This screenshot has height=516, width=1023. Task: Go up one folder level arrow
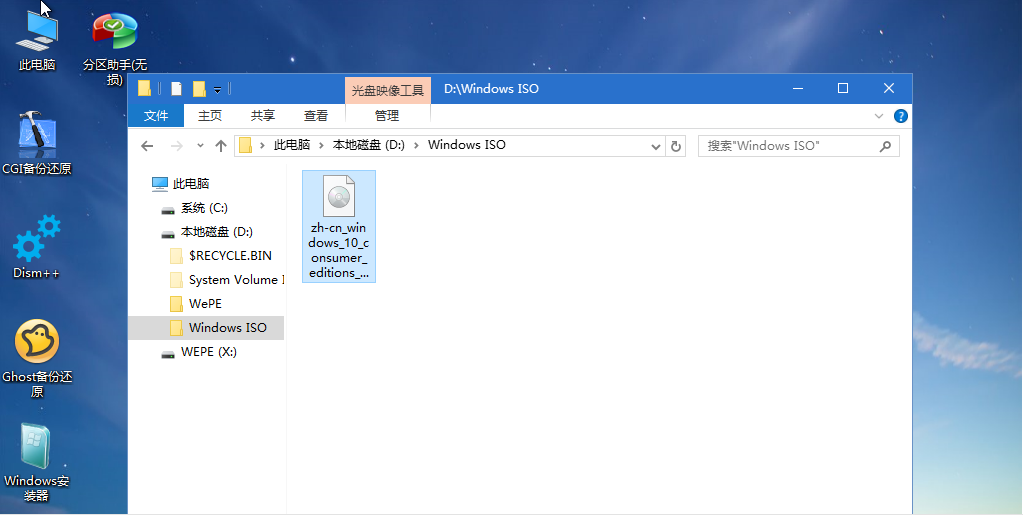221,146
